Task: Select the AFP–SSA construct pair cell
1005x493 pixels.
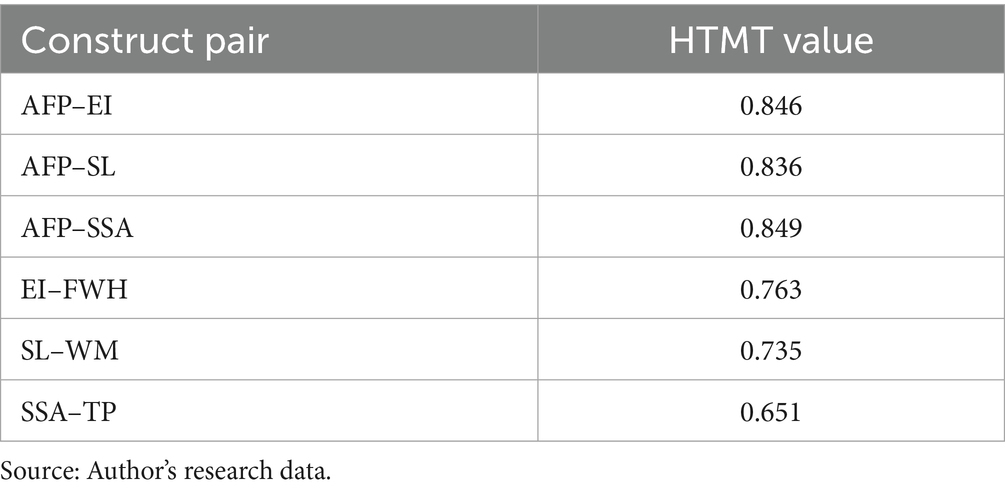Action: coord(77,229)
